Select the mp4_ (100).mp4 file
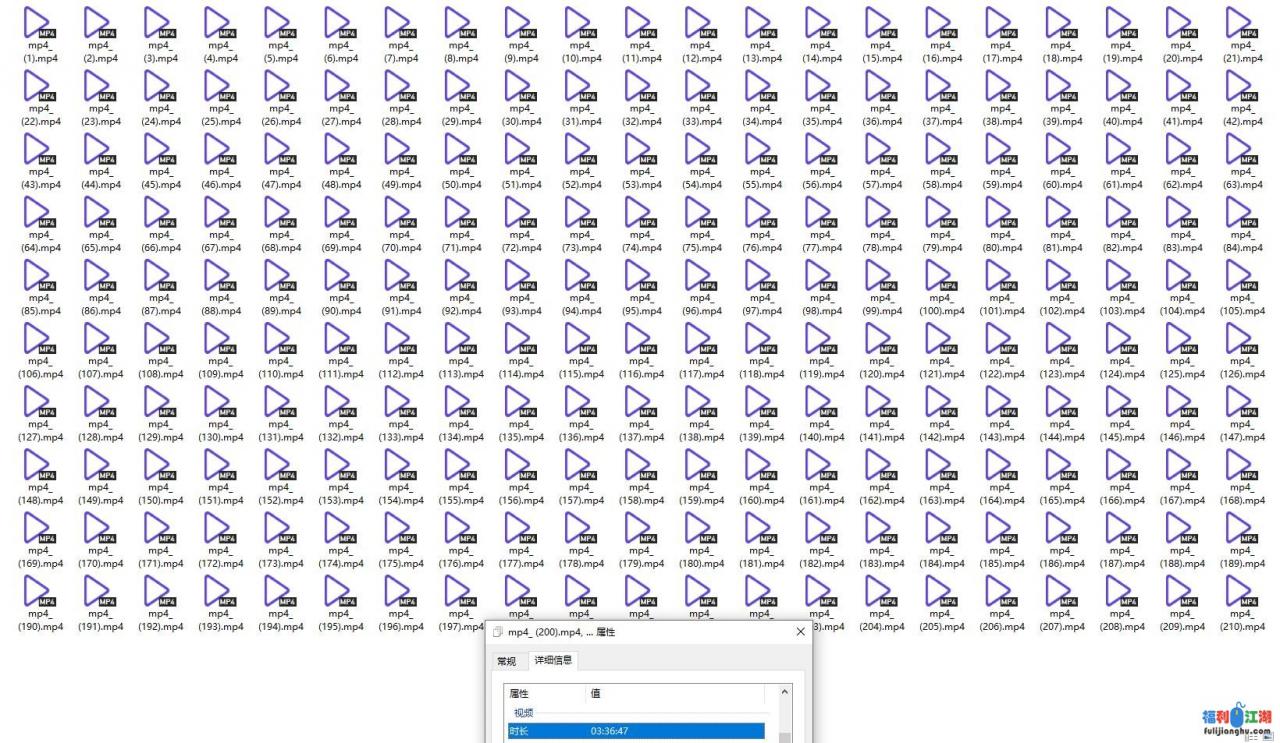Viewport: 1280px width, 743px height. click(x=941, y=277)
